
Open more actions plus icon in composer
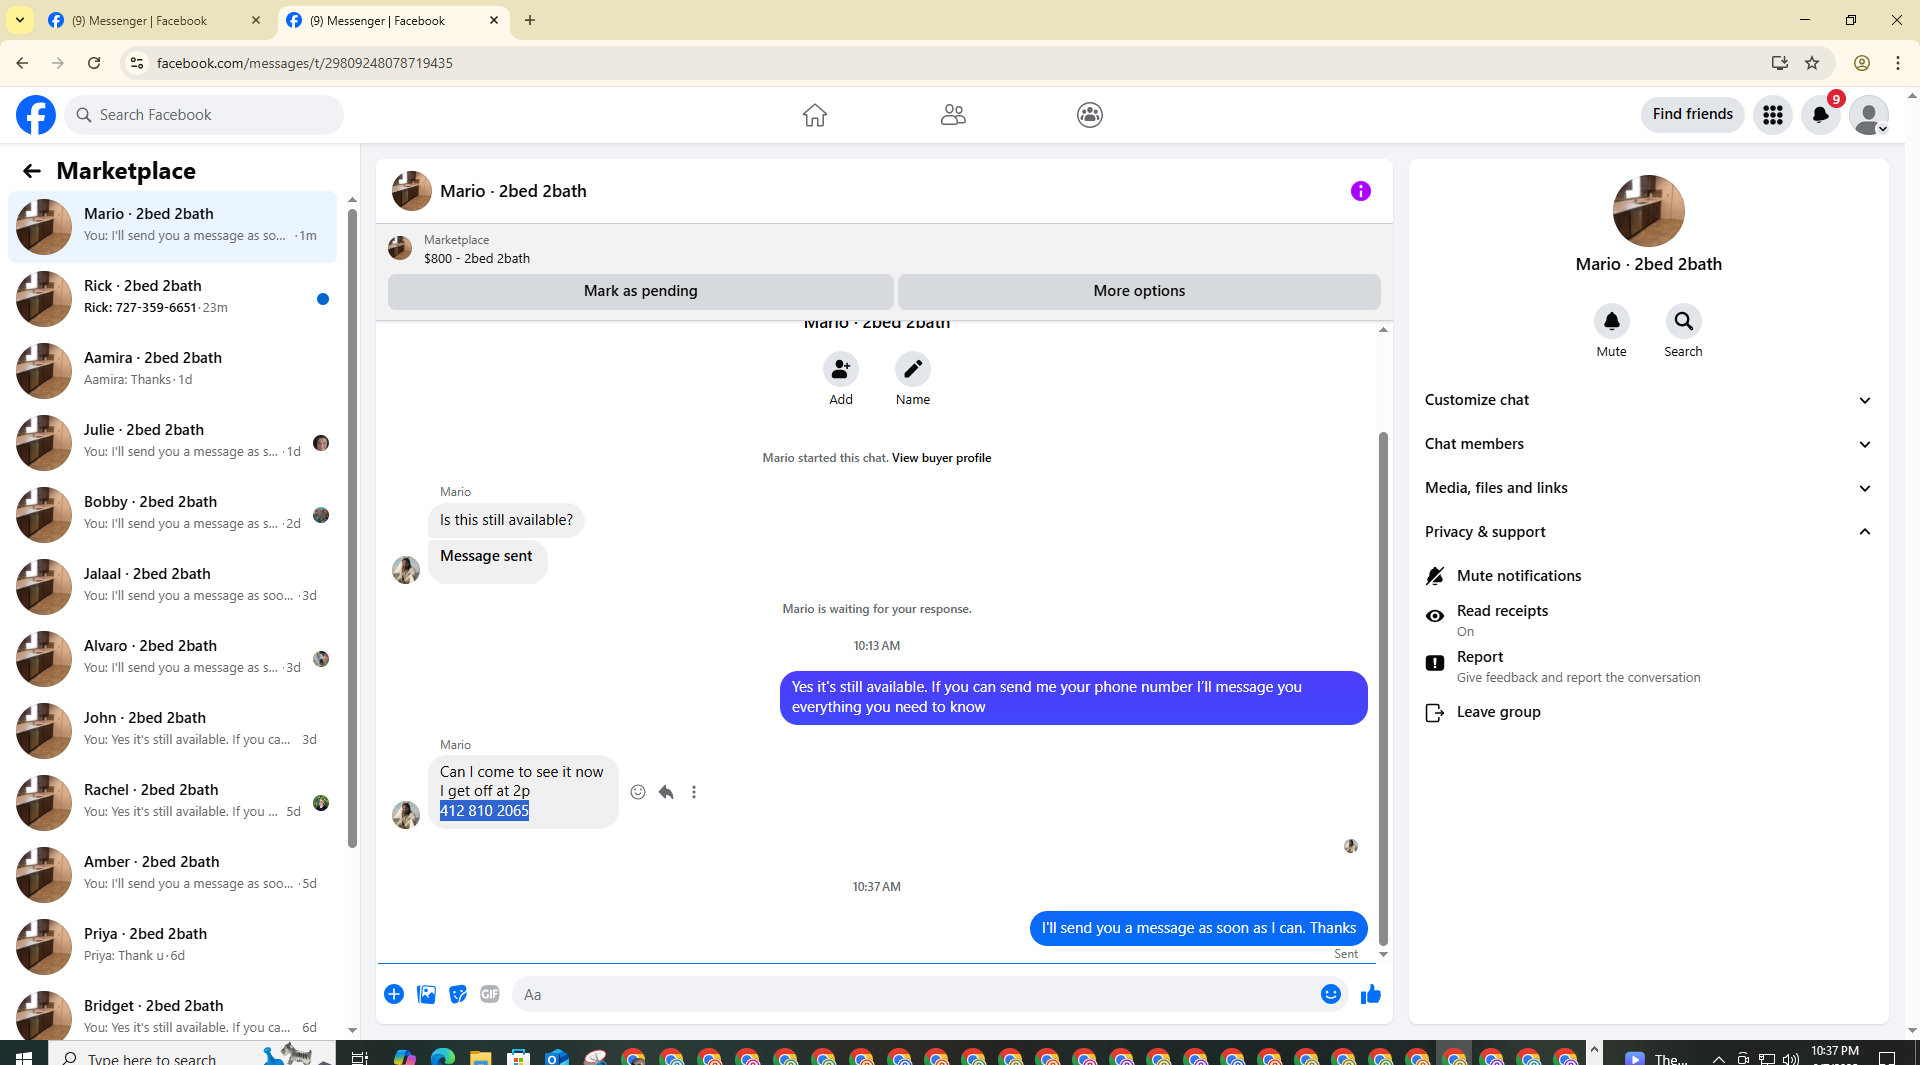394,994
